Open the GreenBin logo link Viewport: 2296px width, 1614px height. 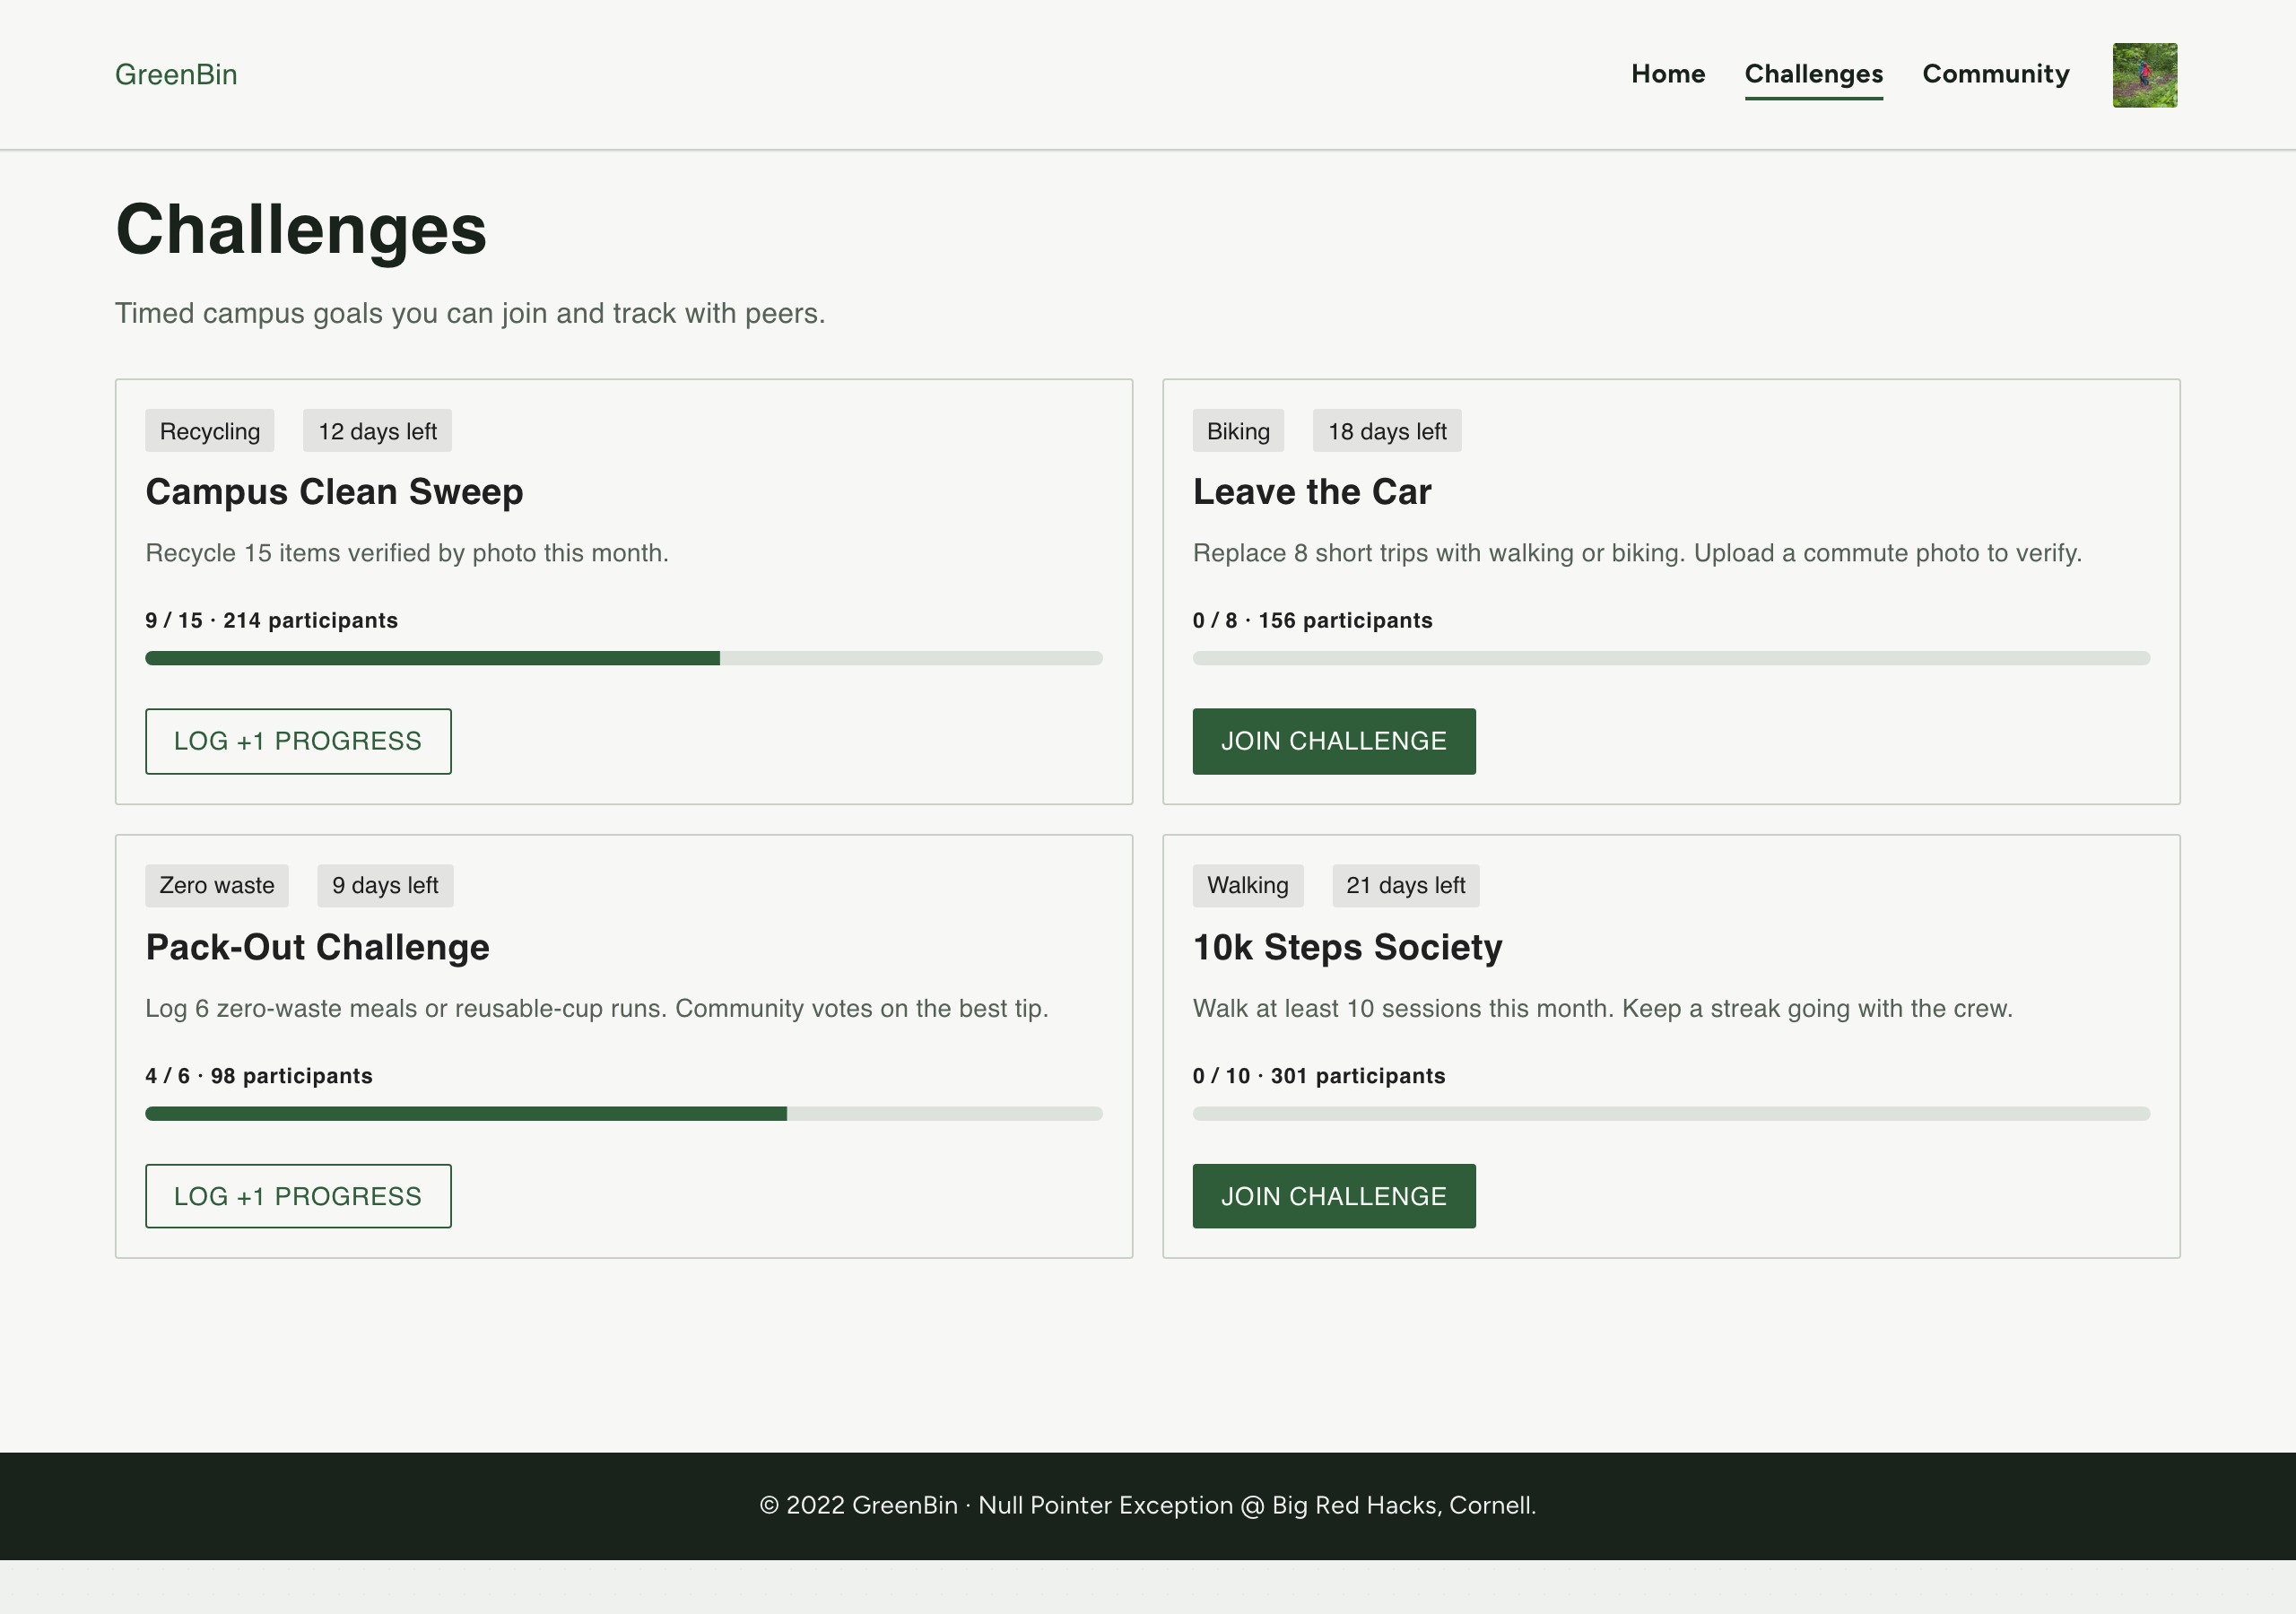click(176, 74)
